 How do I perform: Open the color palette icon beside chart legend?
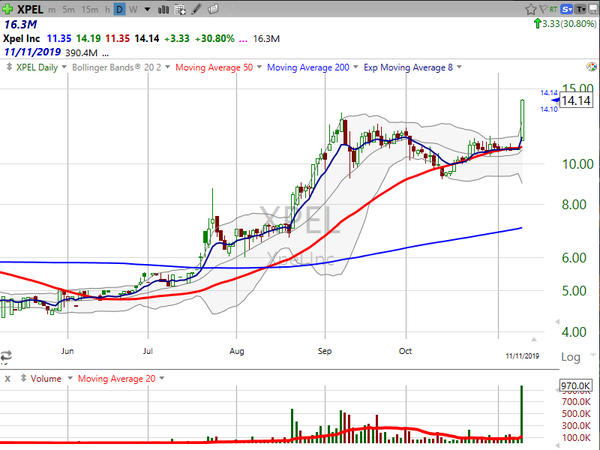pos(592,67)
